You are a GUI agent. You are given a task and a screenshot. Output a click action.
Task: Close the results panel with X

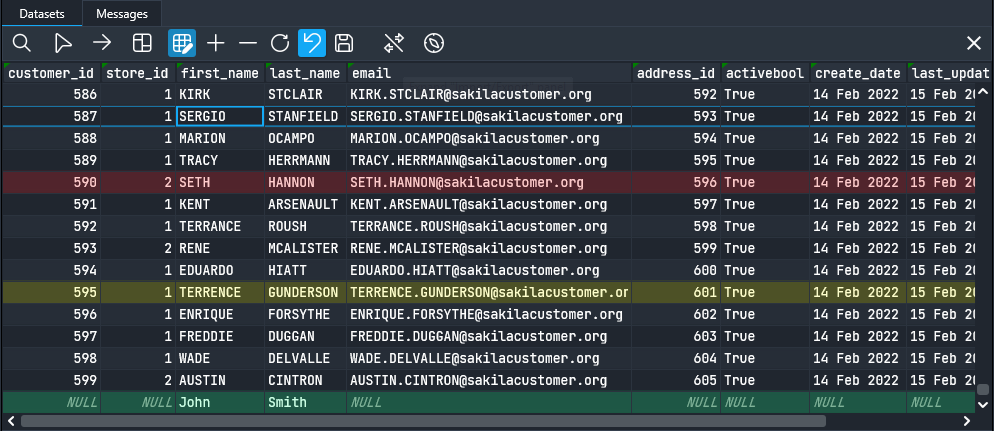coord(973,43)
